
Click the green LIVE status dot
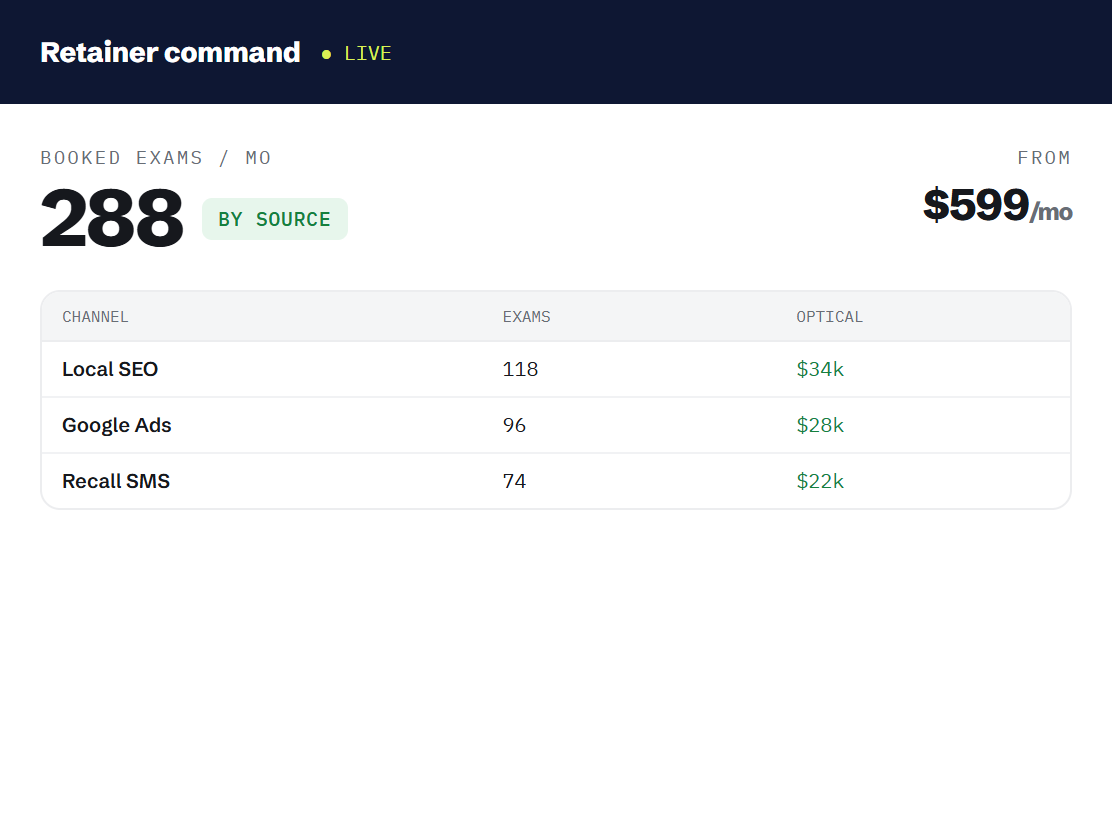tap(326, 54)
